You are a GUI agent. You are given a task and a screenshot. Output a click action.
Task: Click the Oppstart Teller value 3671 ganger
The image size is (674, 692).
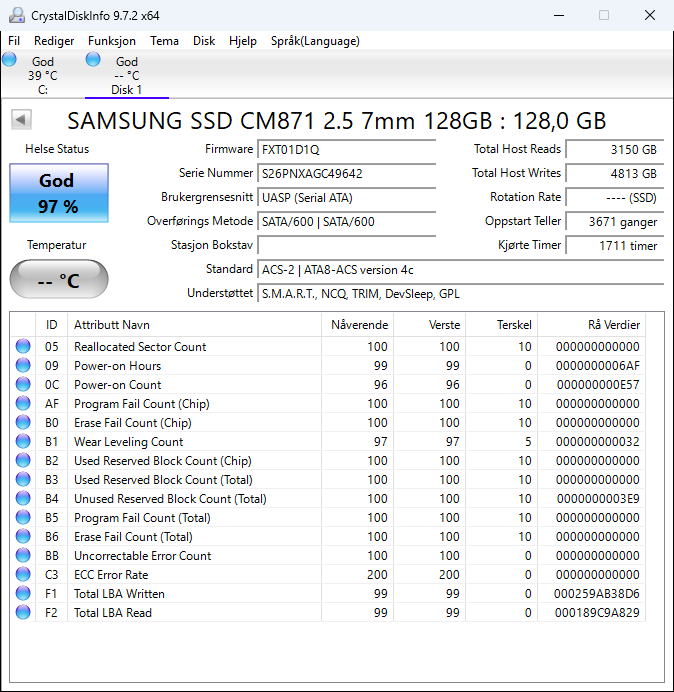coord(614,222)
